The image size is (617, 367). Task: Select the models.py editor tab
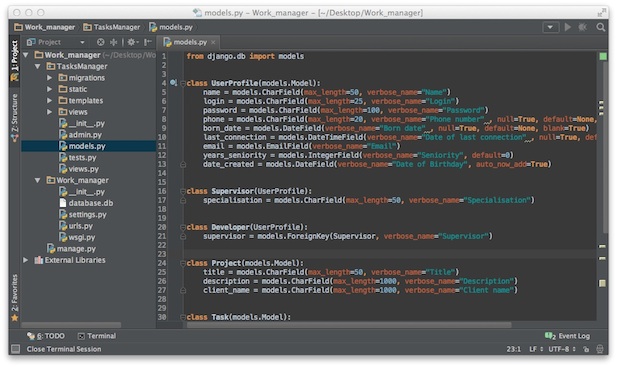coord(189,42)
